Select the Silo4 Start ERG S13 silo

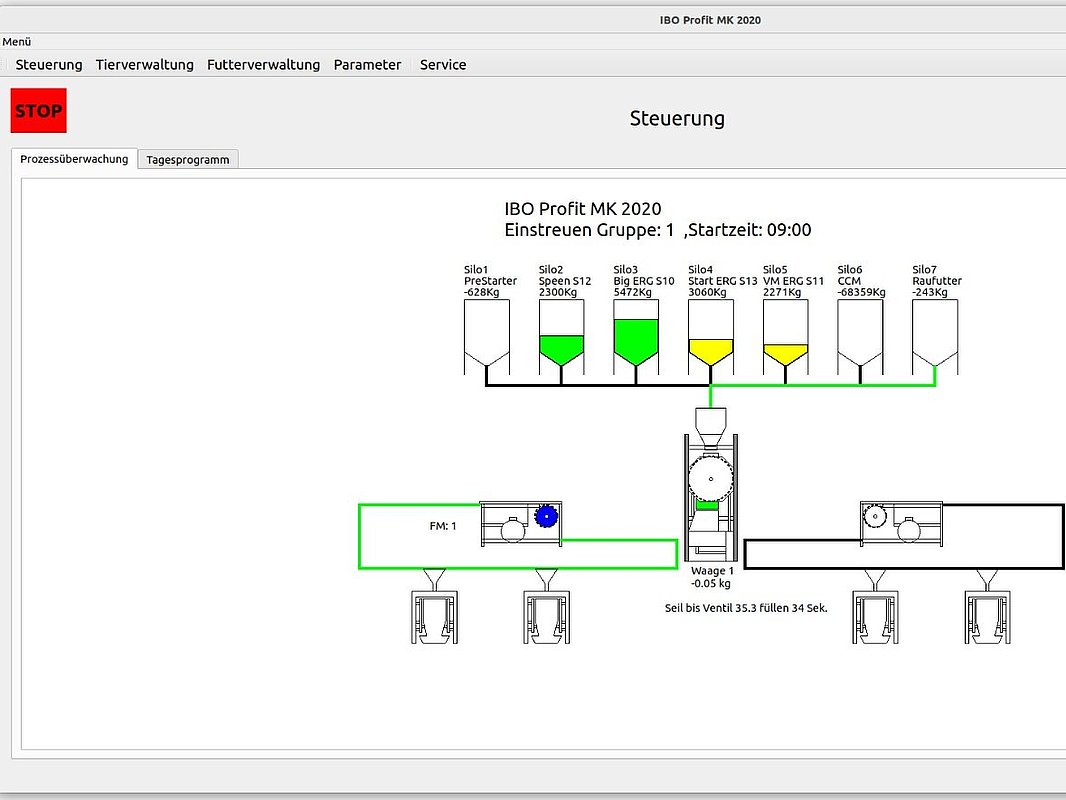coord(711,337)
